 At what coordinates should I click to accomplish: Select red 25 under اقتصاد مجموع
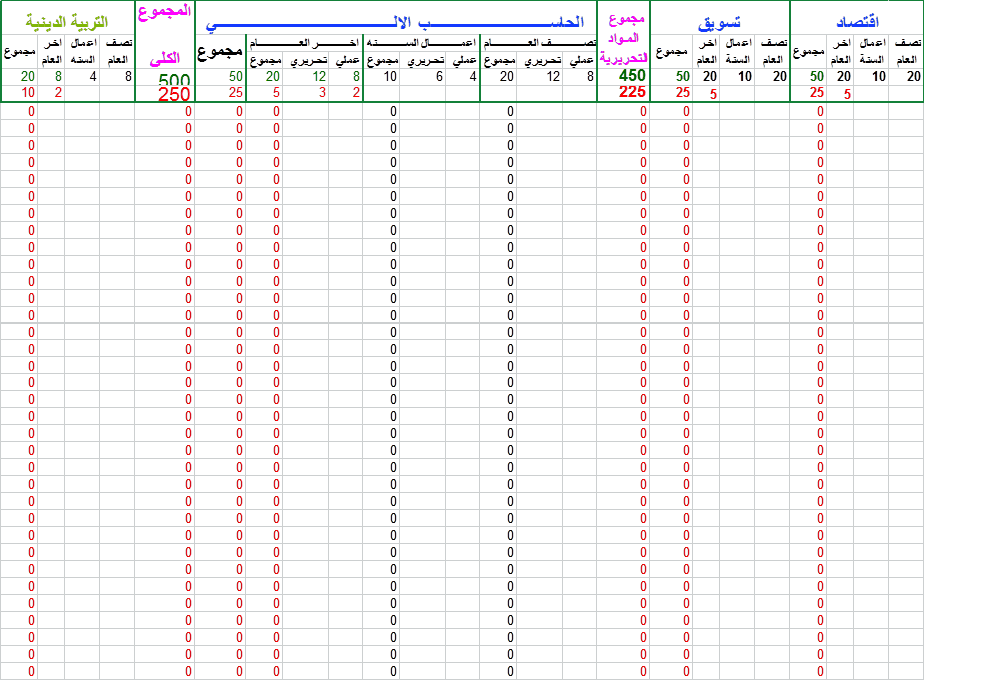coord(816,93)
